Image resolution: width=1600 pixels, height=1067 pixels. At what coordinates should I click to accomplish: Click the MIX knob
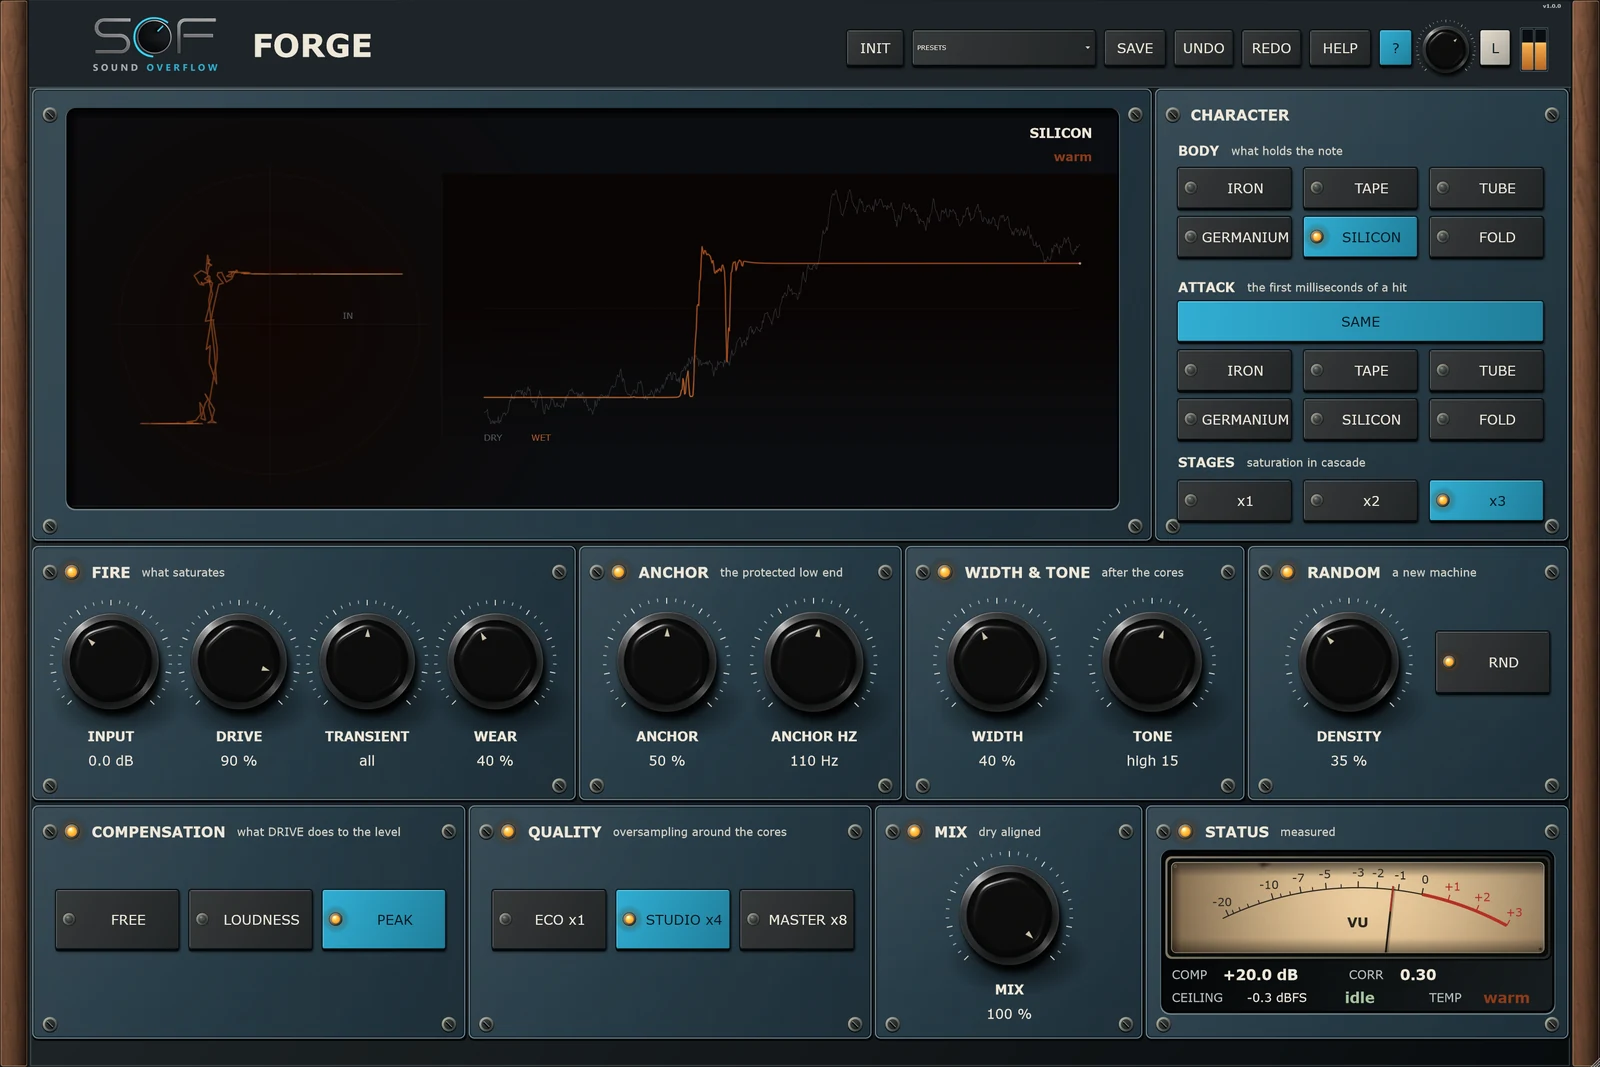pyautogui.click(x=1009, y=915)
